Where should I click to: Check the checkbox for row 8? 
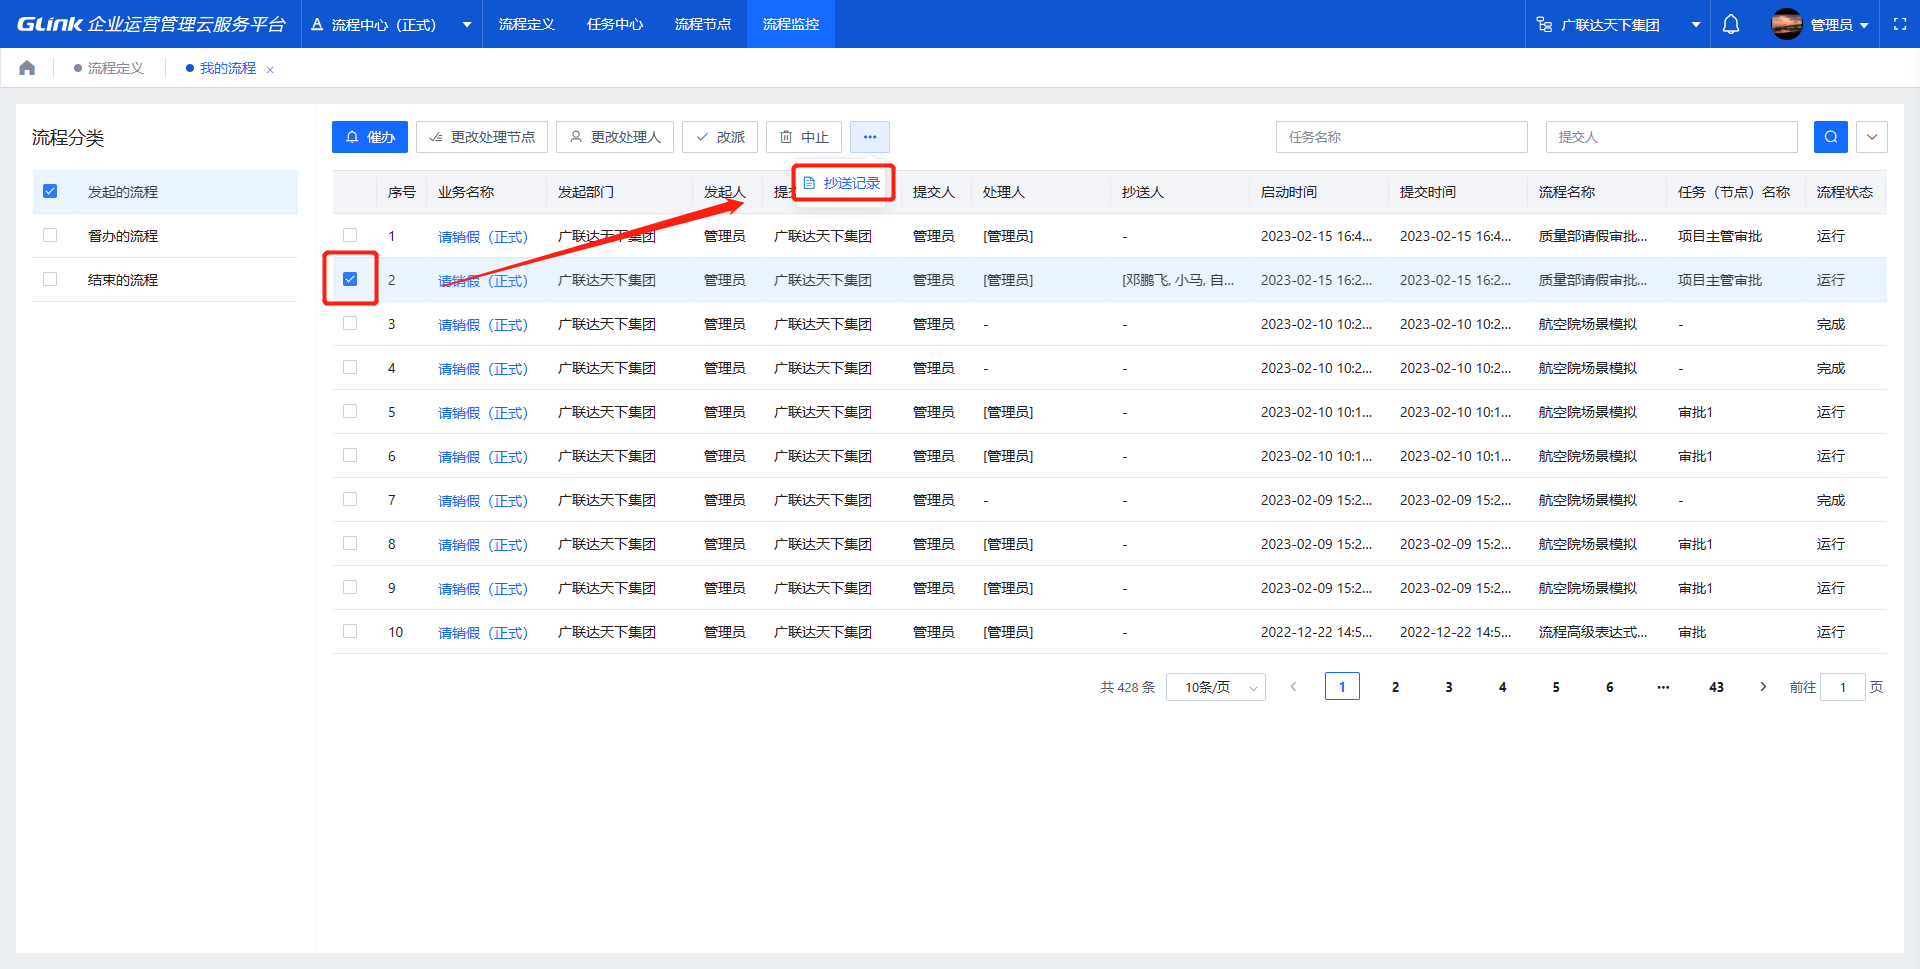[350, 543]
